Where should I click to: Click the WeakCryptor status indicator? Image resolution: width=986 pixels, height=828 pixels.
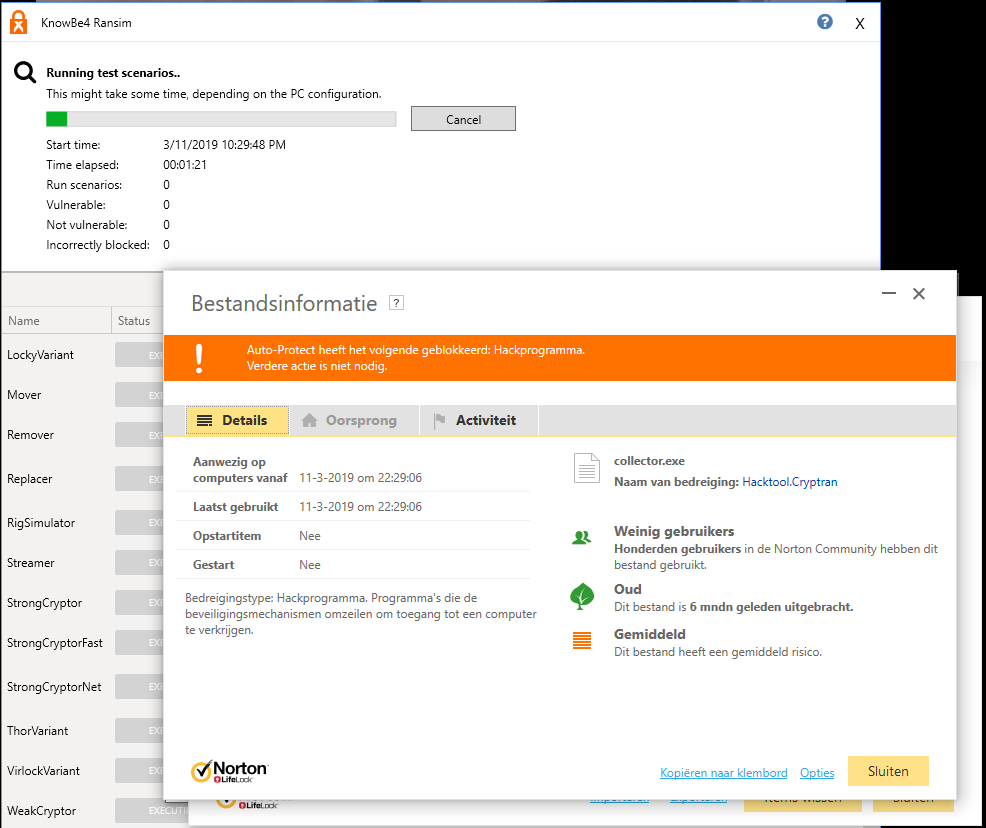click(152, 810)
